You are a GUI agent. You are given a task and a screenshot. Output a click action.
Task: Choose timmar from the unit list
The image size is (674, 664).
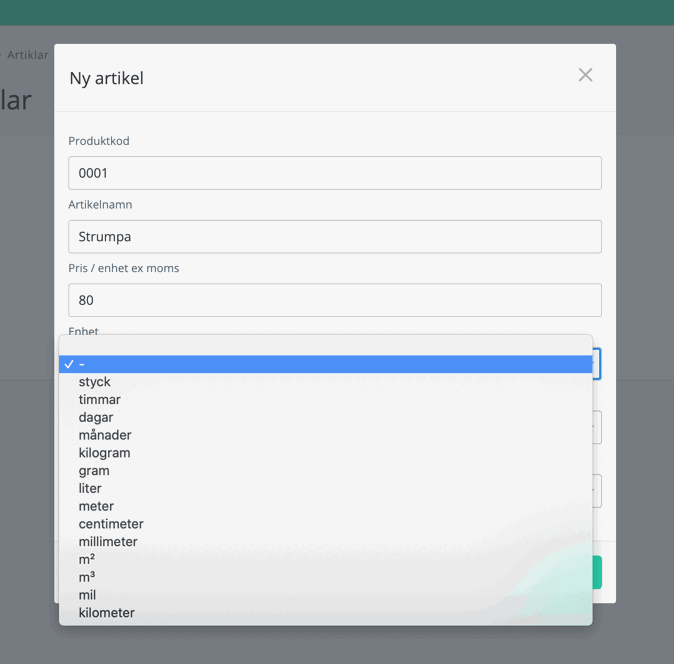click(x=100, y=400)
